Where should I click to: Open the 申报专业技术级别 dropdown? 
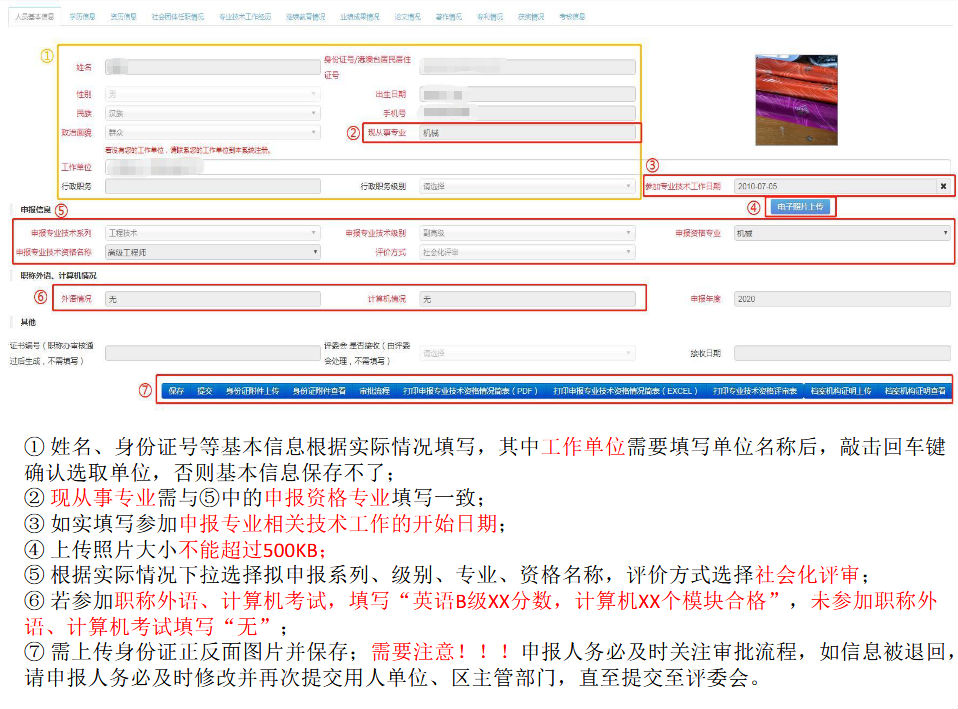[x=527, y=233]
